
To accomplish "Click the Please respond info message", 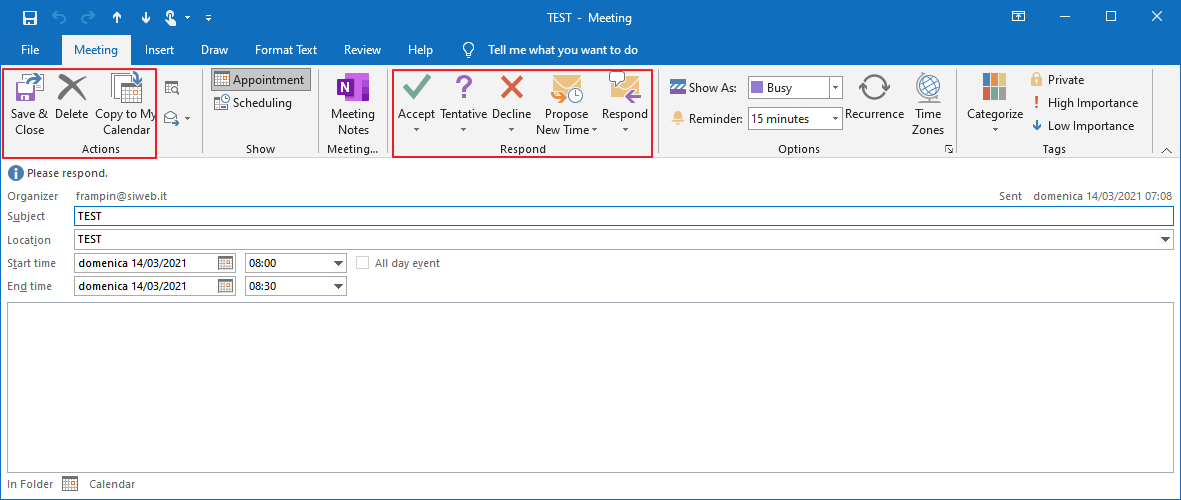I will tap(67, 173).
